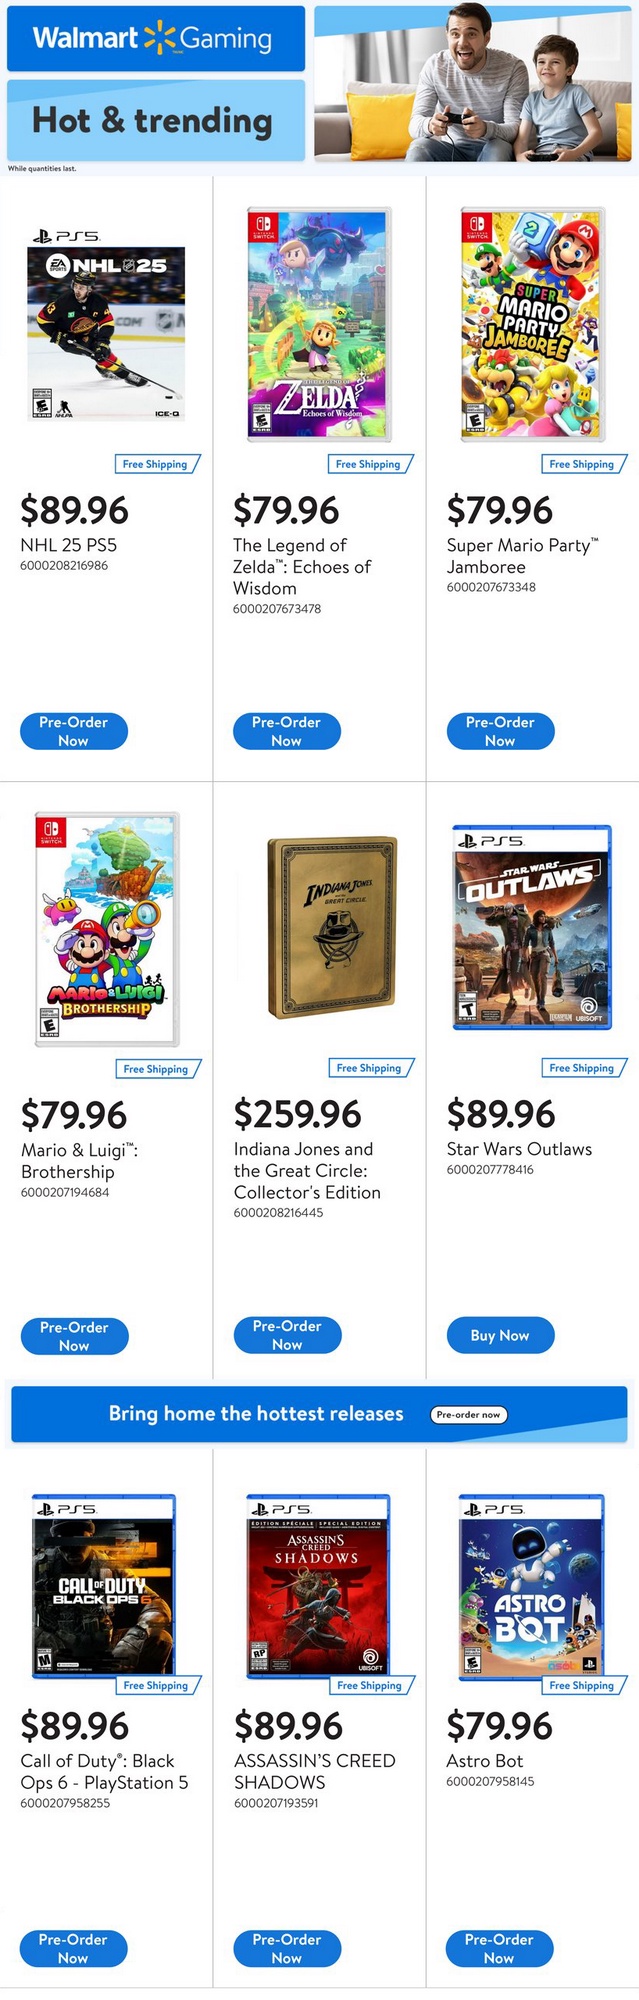Open Mario & Luigi Brothership cover image
The width and height of the screenshot is (639, 2000).
107,929
